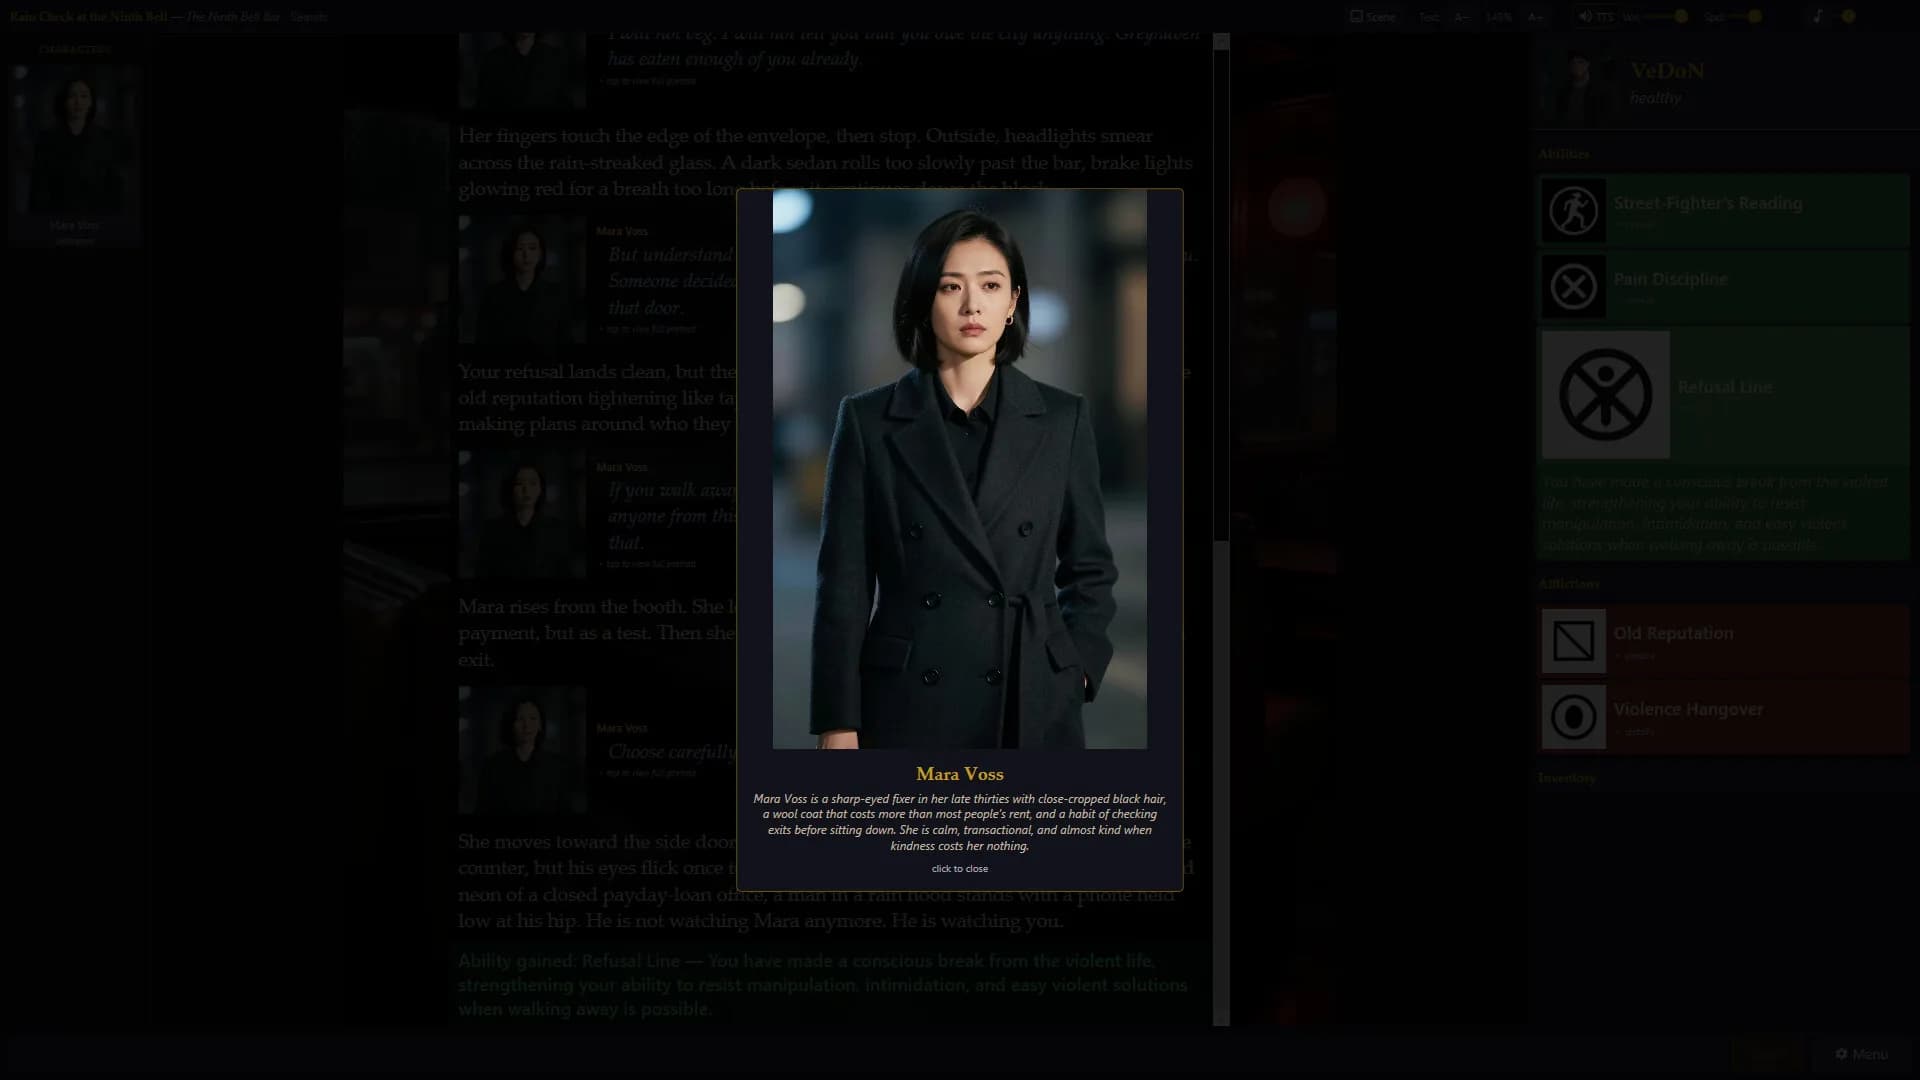Adjust the TTS speed slider

1744,16
